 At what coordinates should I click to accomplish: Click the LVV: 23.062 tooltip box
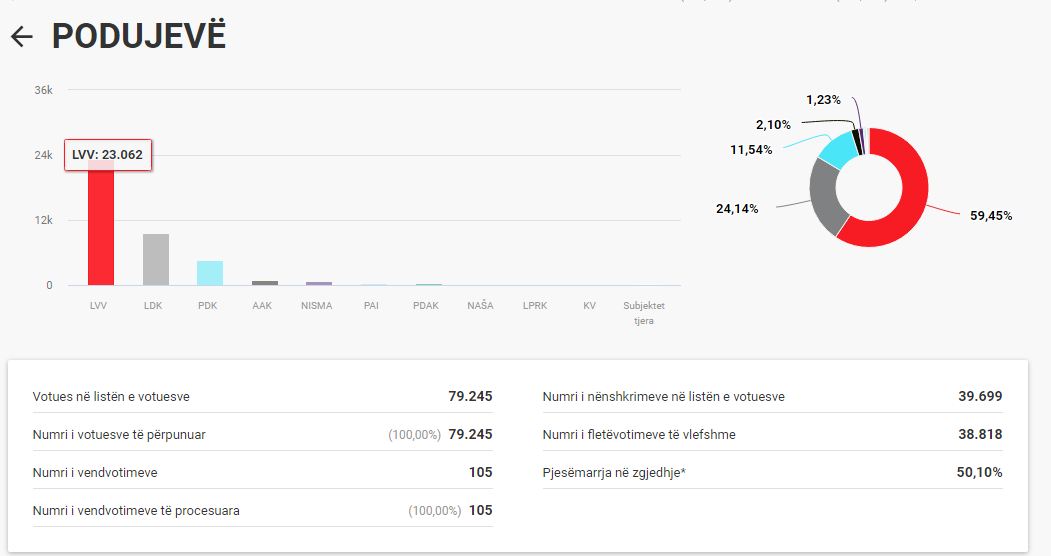coord(108,155)
